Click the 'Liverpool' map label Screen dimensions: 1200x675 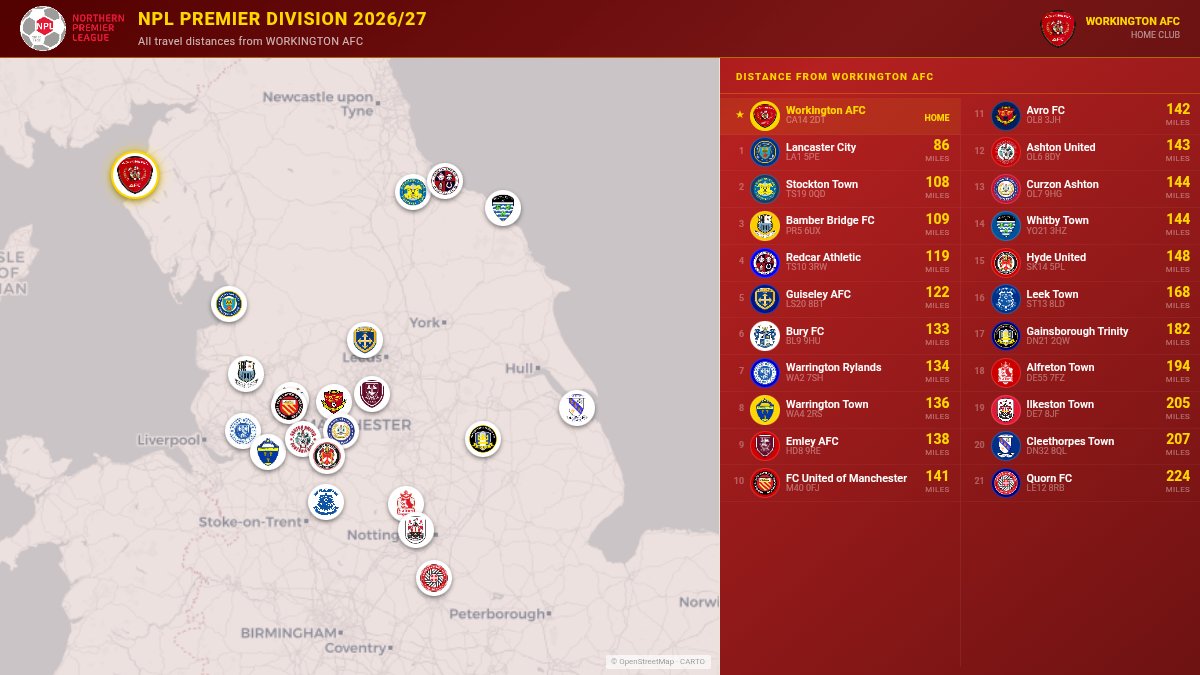169,439
